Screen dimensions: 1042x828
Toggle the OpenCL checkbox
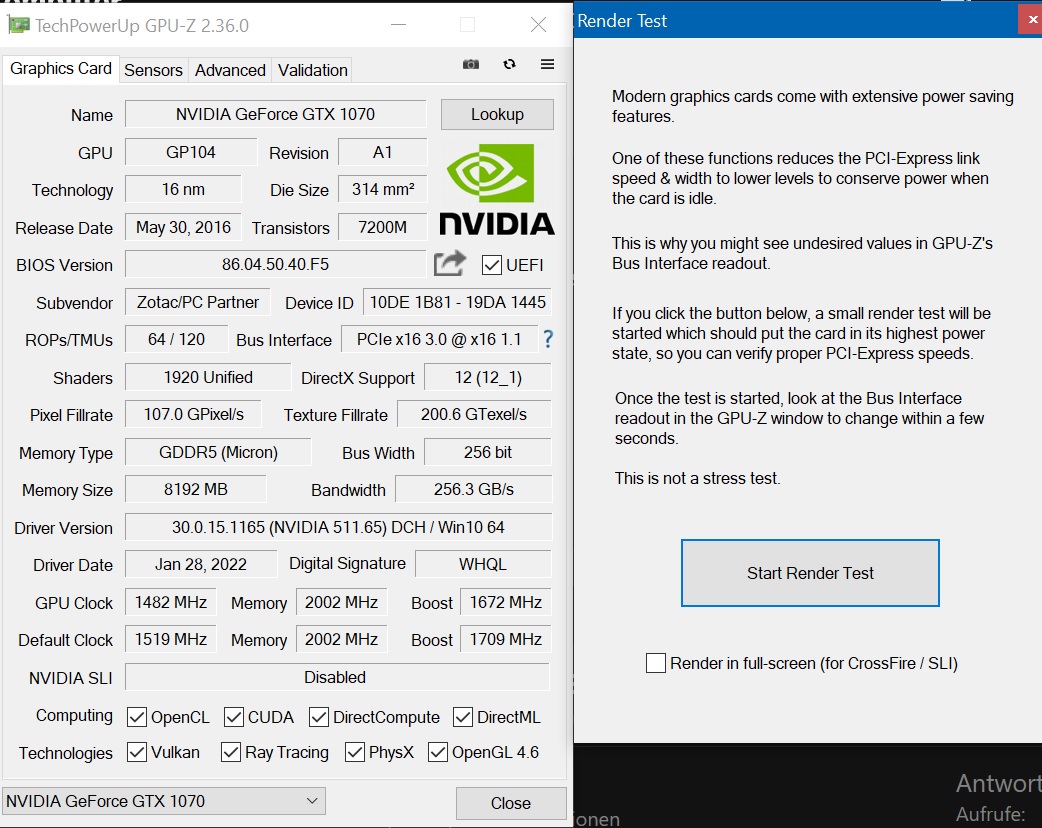tap(137, 717)
